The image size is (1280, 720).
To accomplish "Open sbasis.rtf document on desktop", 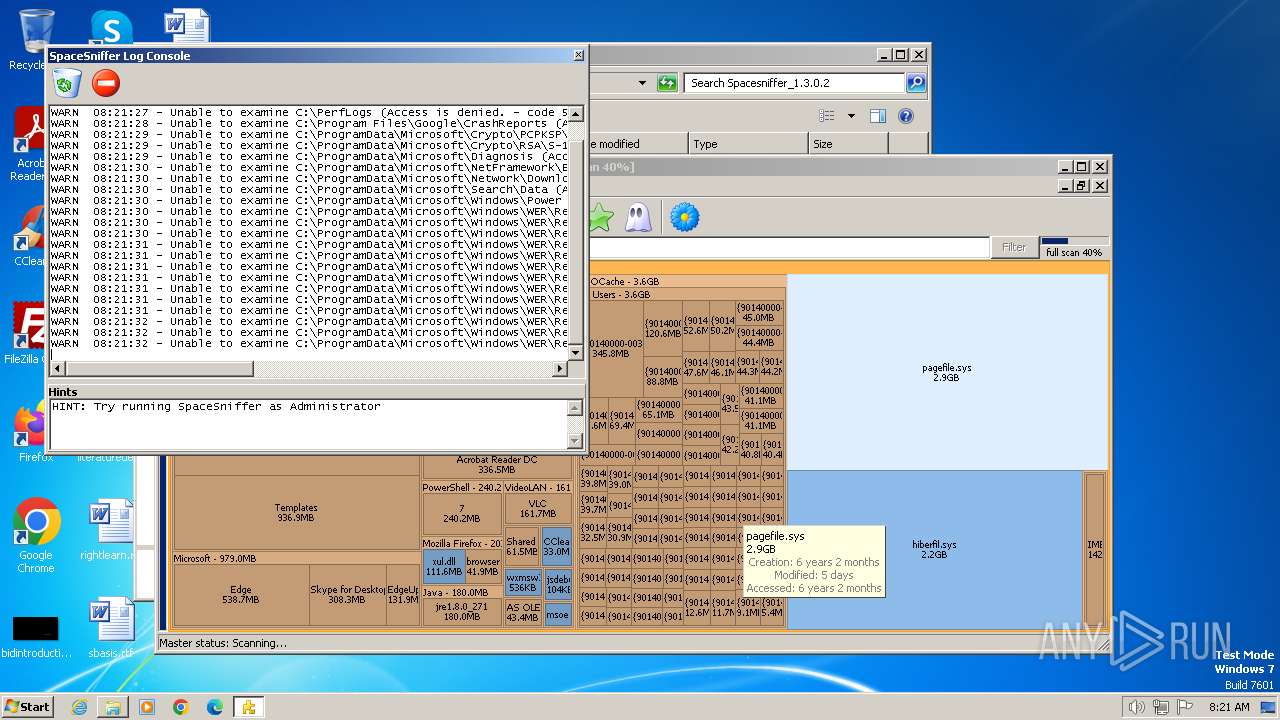I will (110, 628).
